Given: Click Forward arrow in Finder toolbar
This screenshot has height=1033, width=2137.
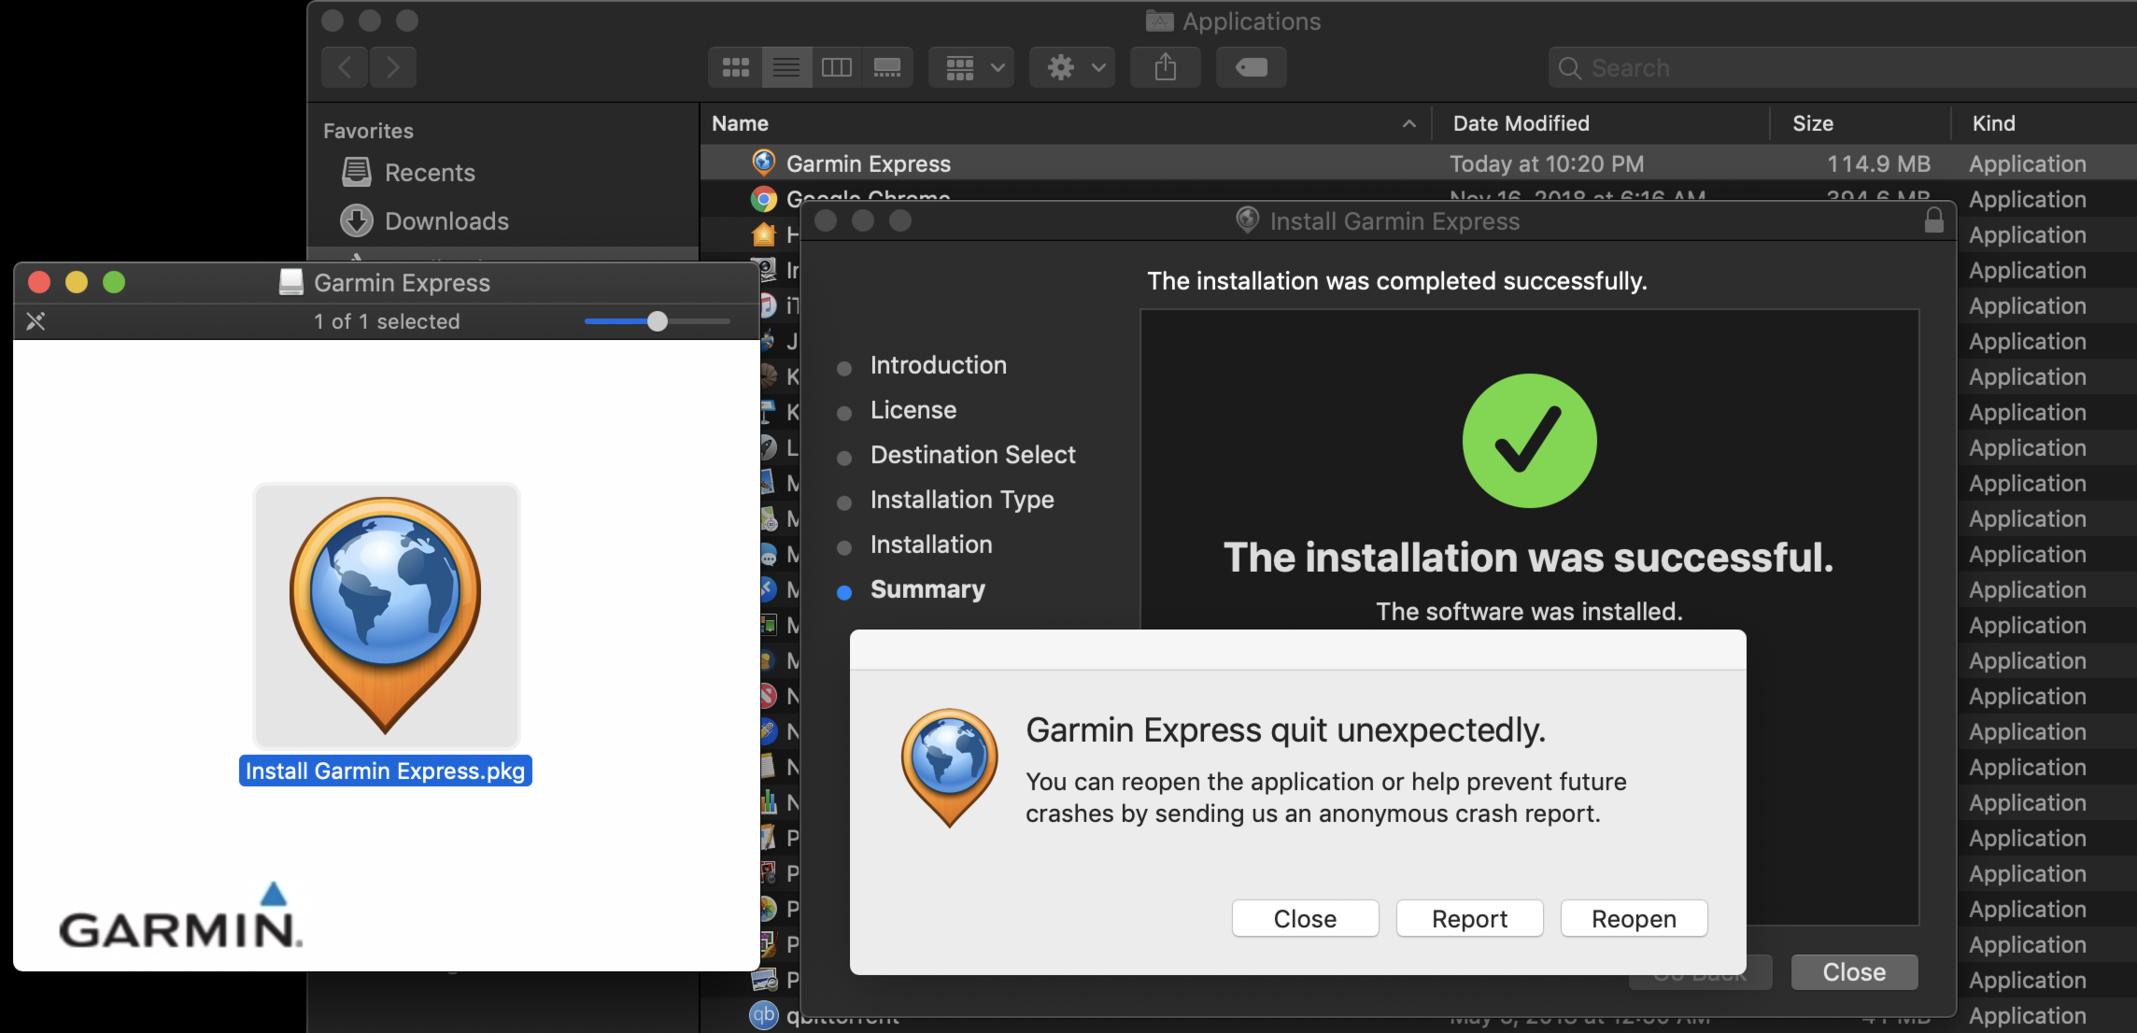Looking at the screenshot, I should tap(393, 67).
